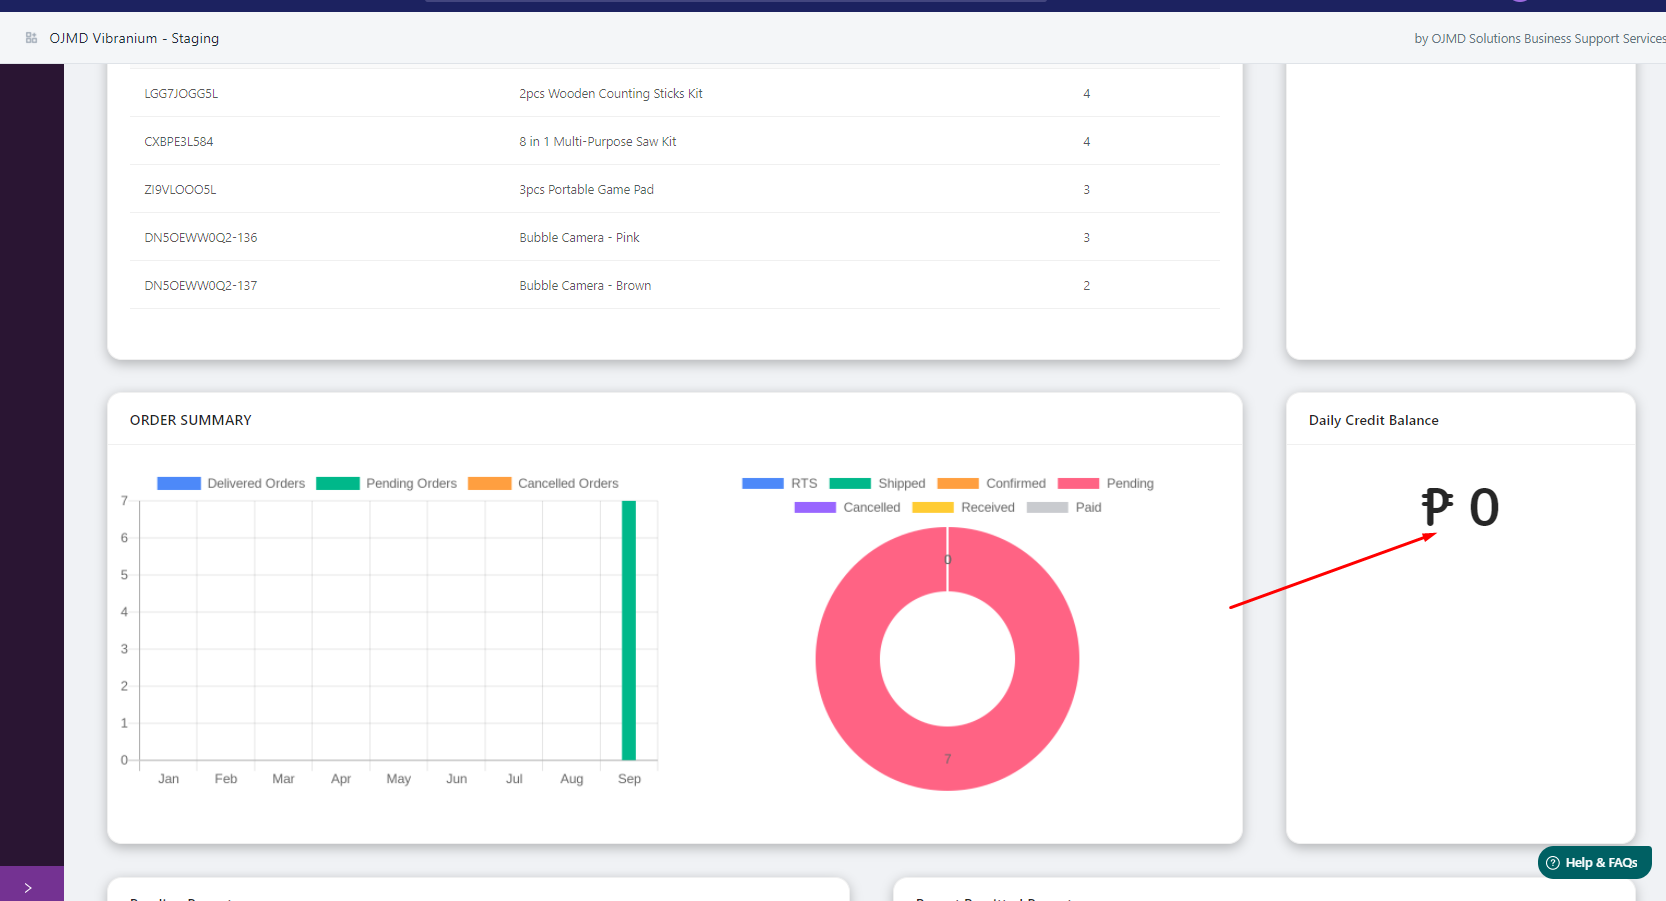Click the green September bar in chart
1666x901 pixels.
[629, 630]
